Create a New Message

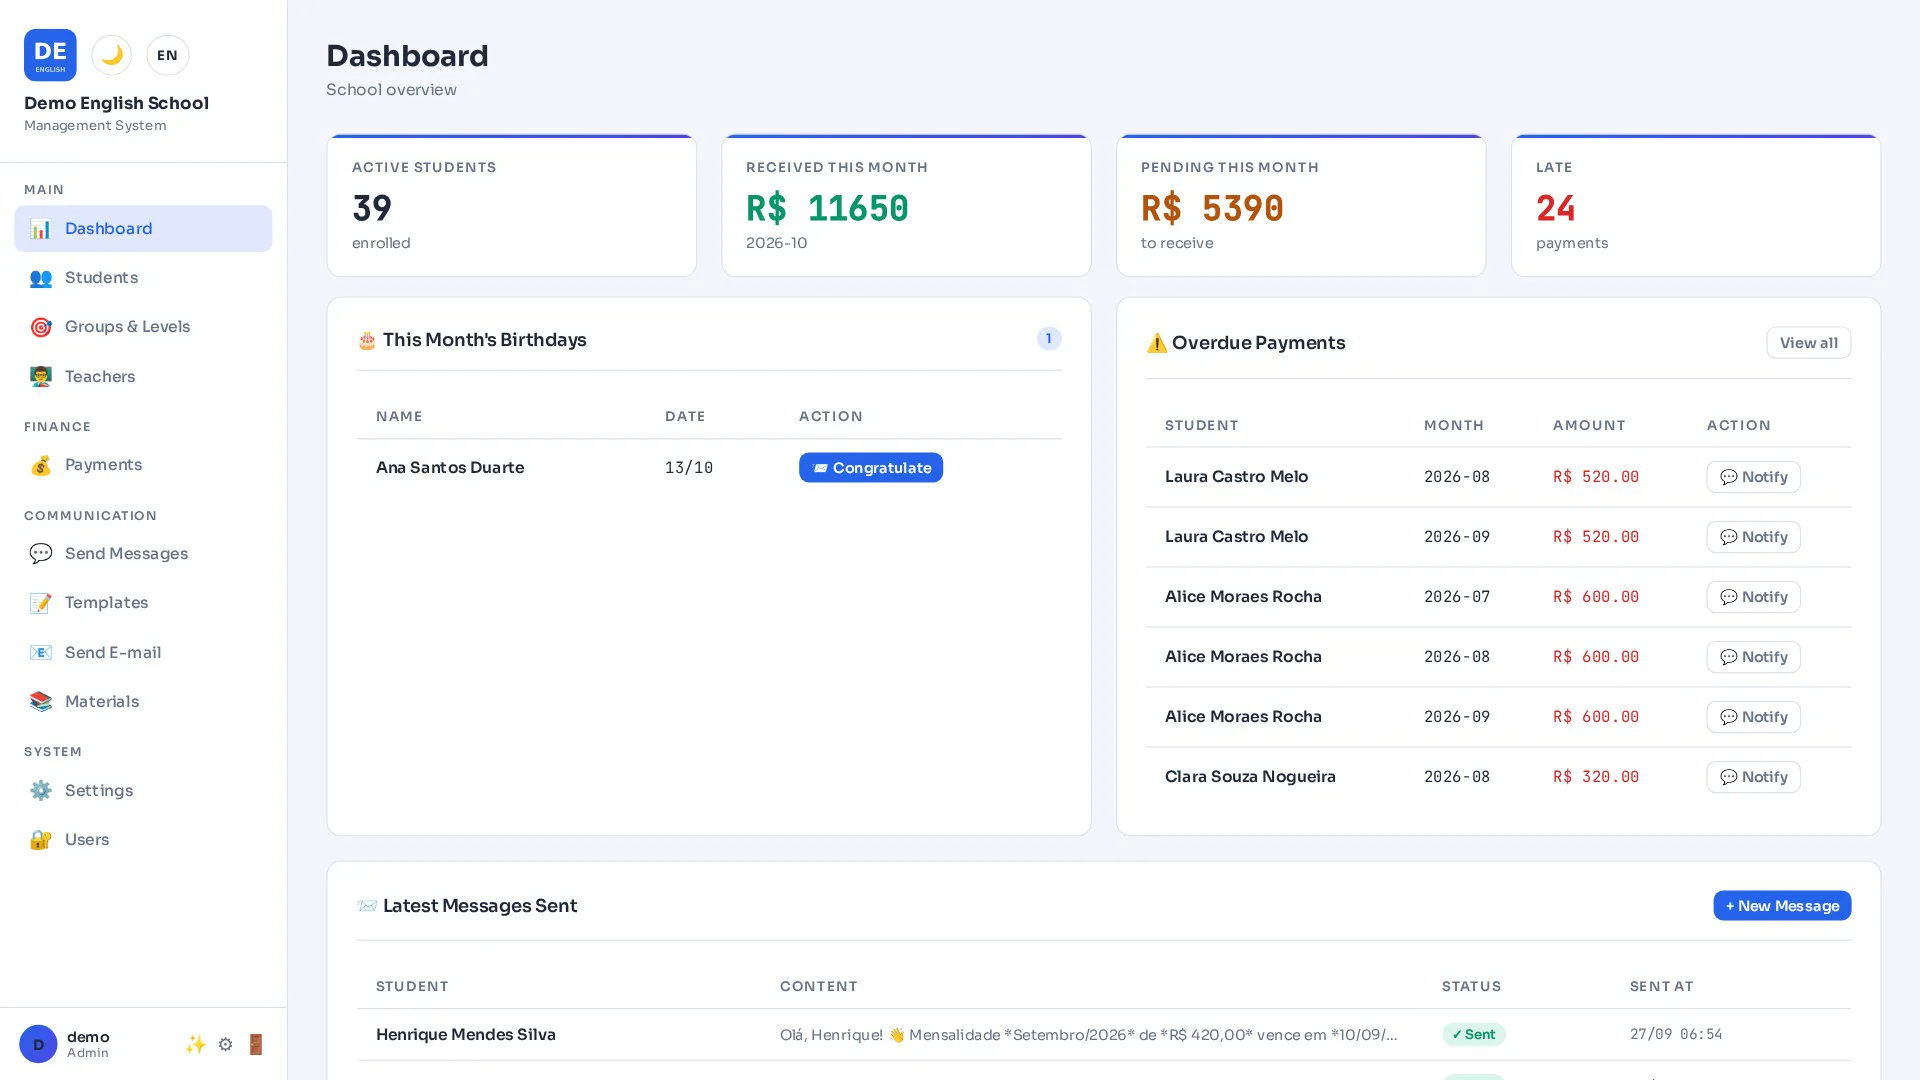pos(1782,905)
